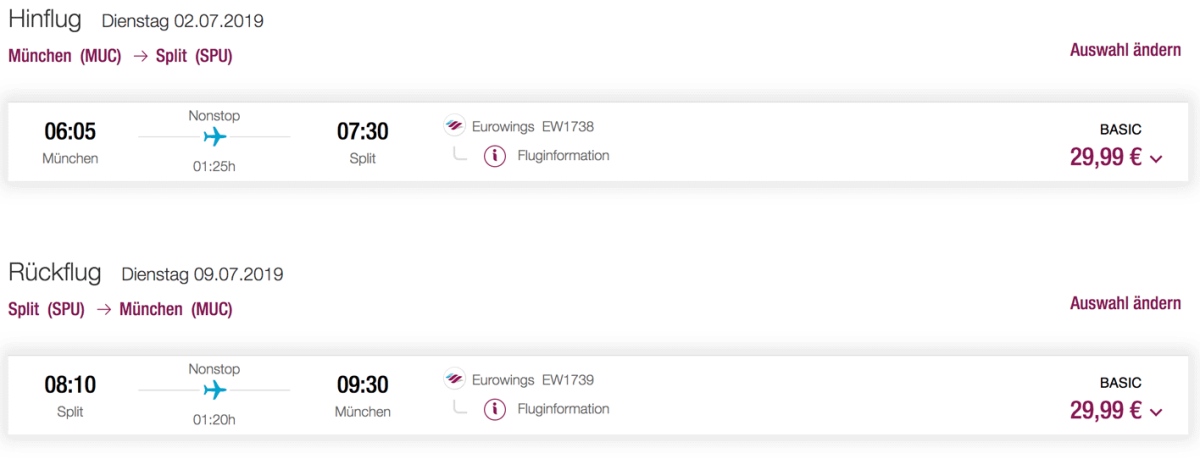Click the 06:05 München departure time
The width and height of the screenshot is (1200, 459).
70,132
